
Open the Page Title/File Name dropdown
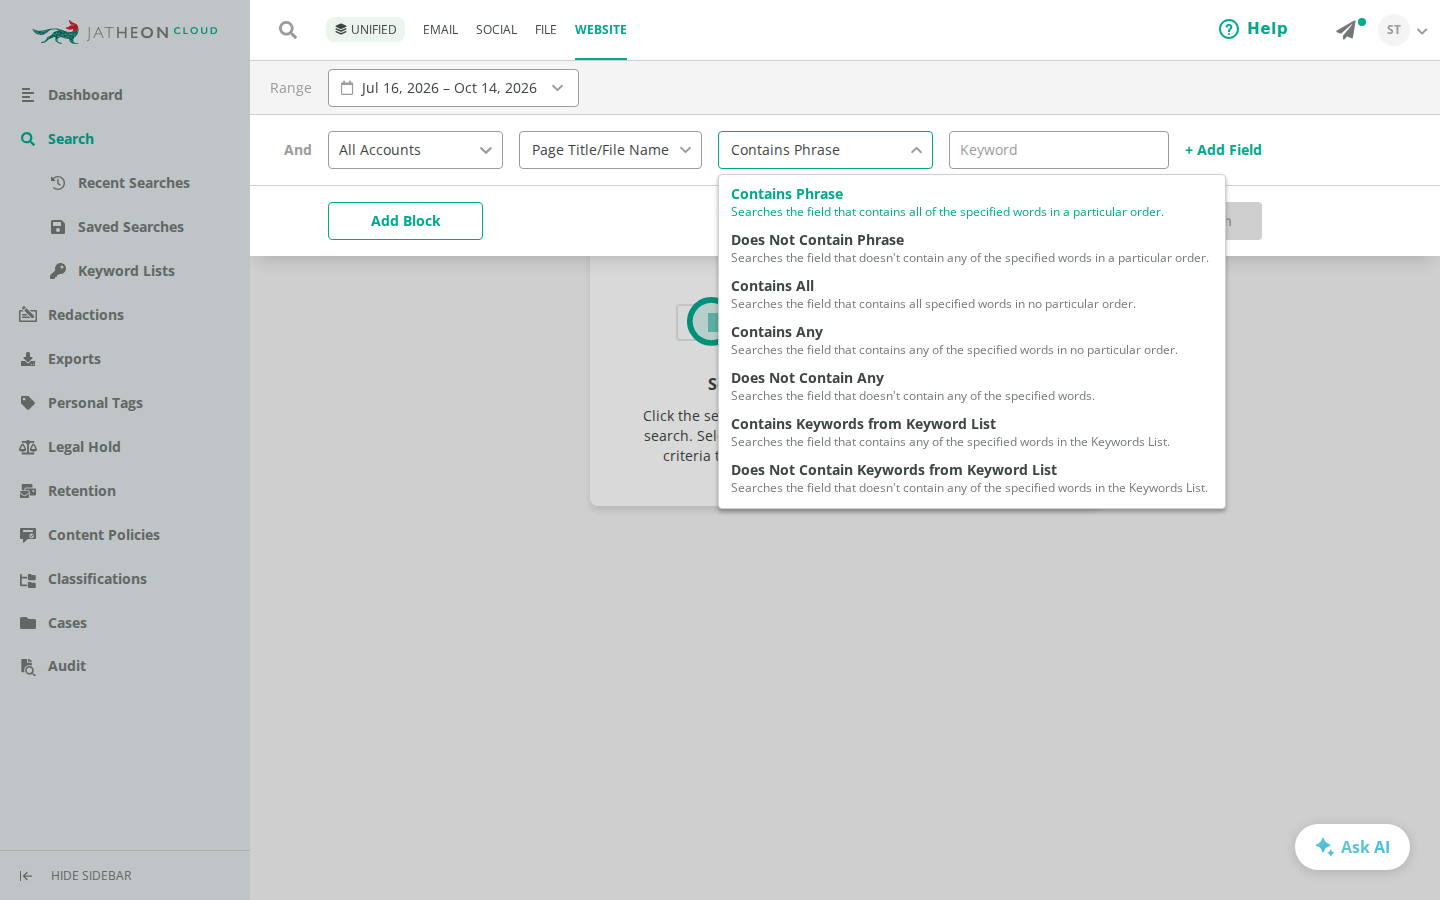610,150
